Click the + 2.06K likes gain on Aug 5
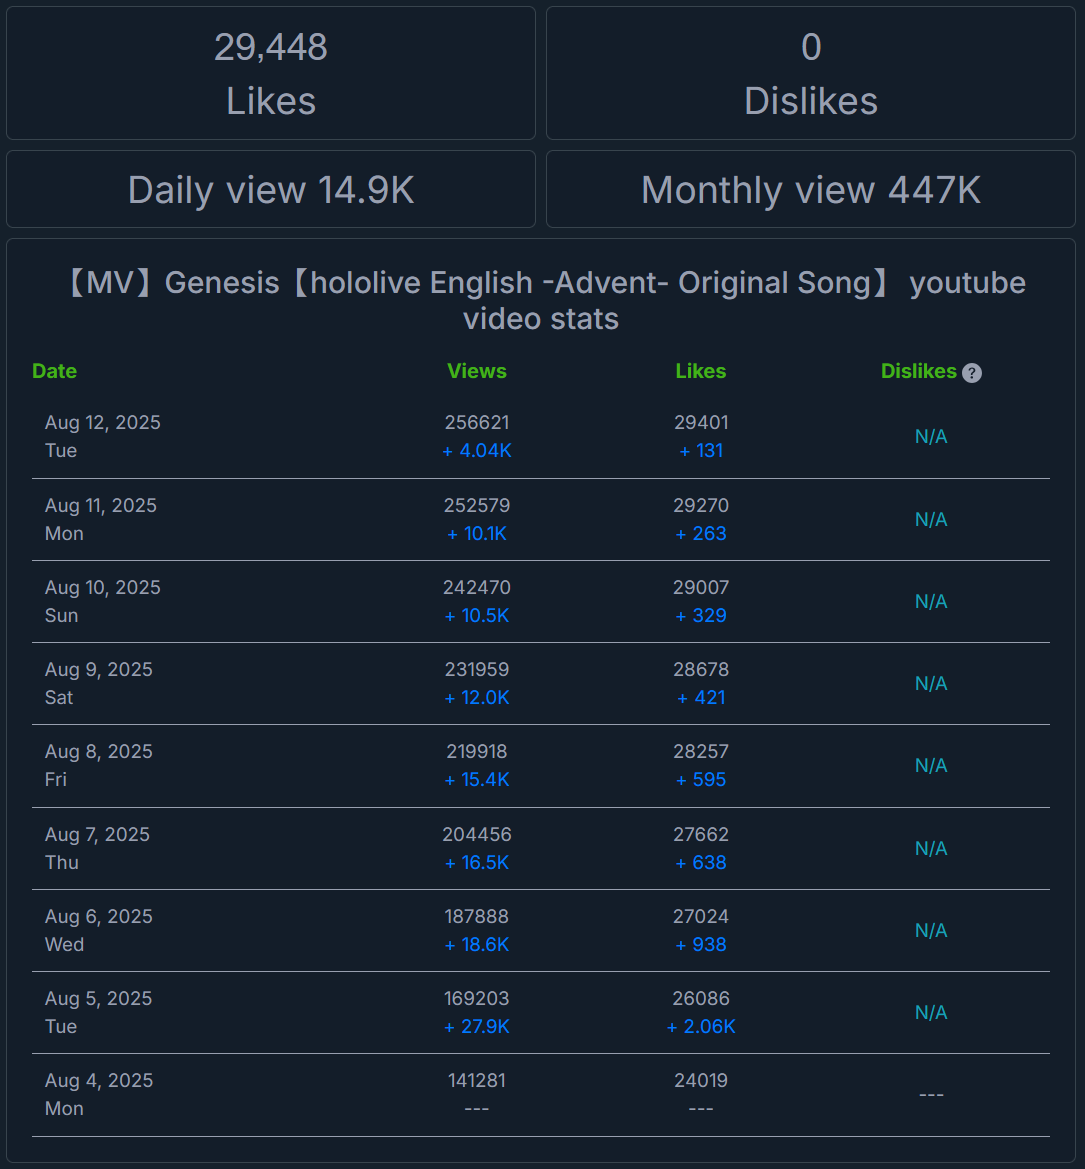Viewport: 1085px width, 1169px height. point(700,1027)
